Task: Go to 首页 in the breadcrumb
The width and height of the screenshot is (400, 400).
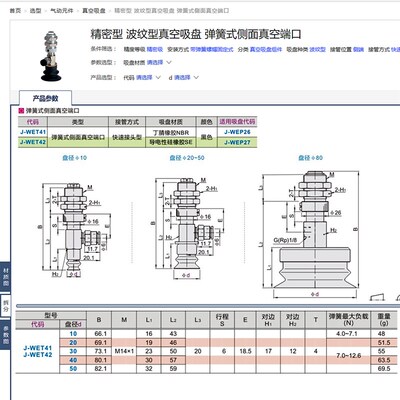Action: (15, 11)
